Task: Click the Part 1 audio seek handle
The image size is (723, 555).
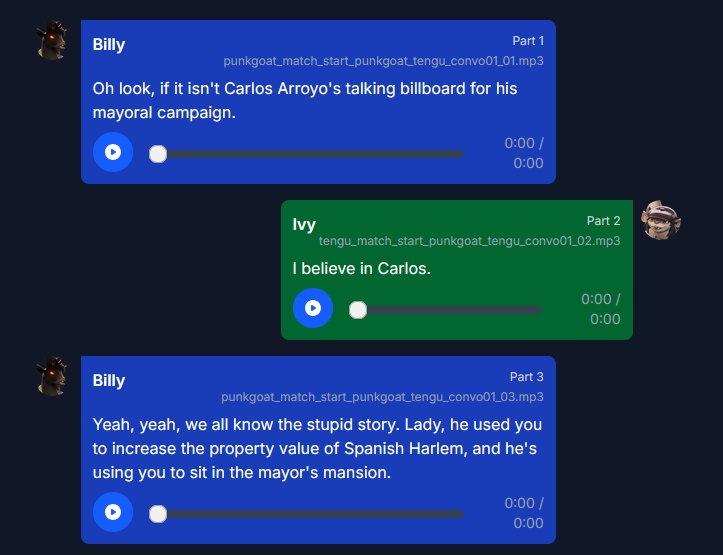Action: click(x=158, y=154)
